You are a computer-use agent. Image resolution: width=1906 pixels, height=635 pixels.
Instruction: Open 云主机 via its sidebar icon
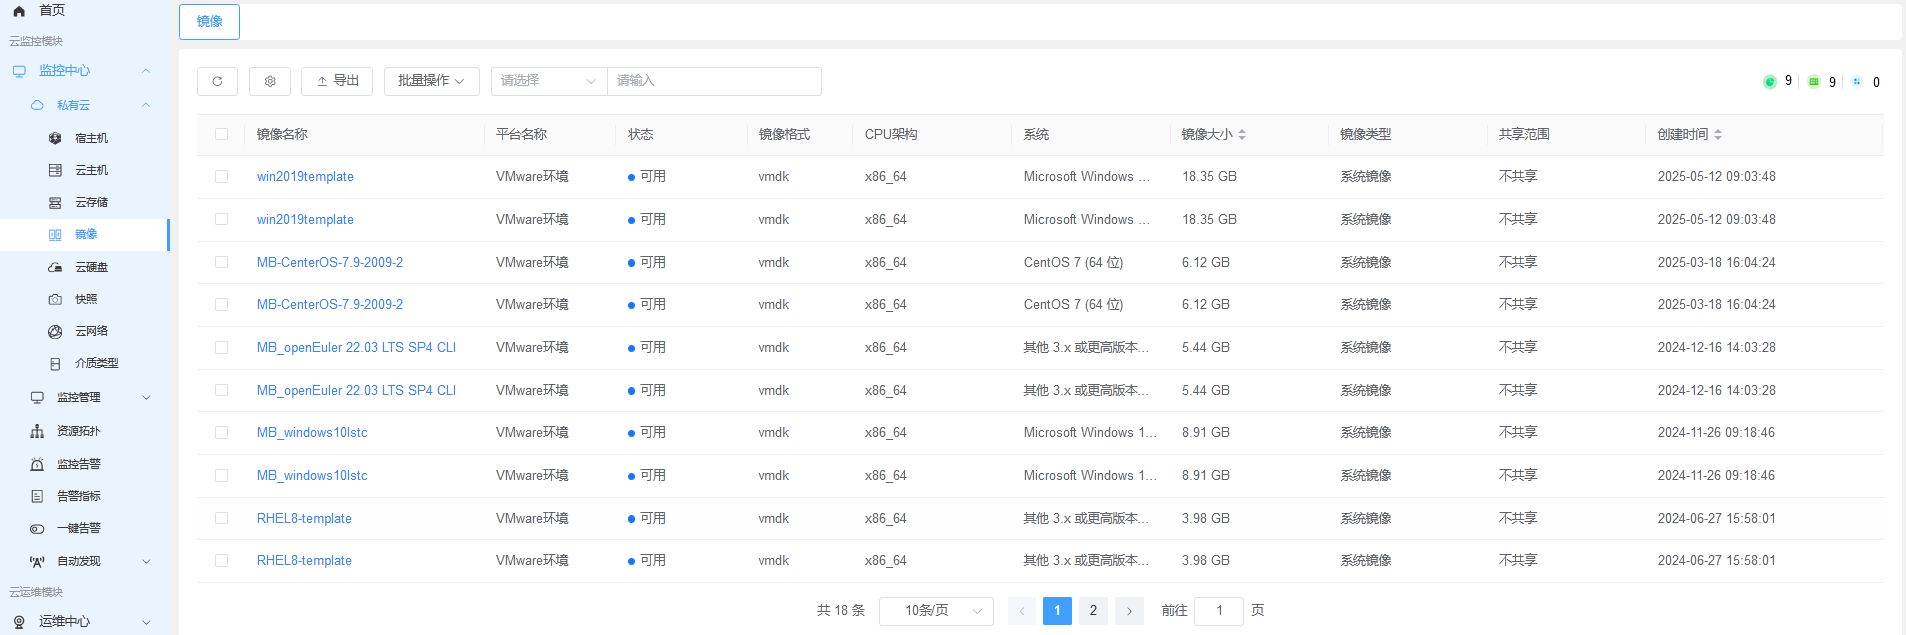point(55,171)
